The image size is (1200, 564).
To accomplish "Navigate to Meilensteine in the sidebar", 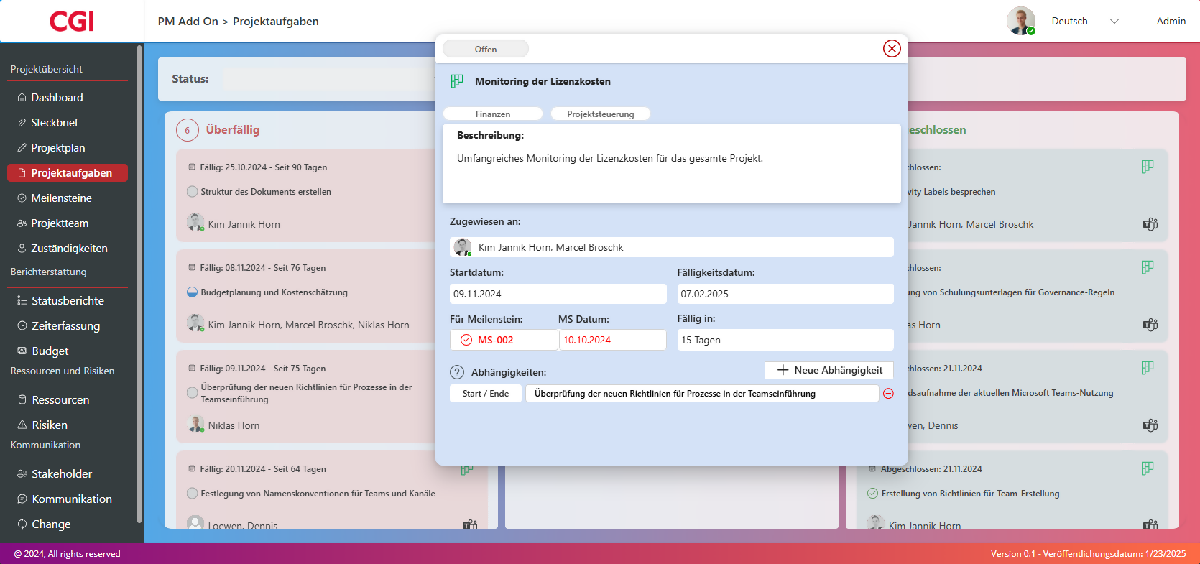I will click(x=61, y=198).
